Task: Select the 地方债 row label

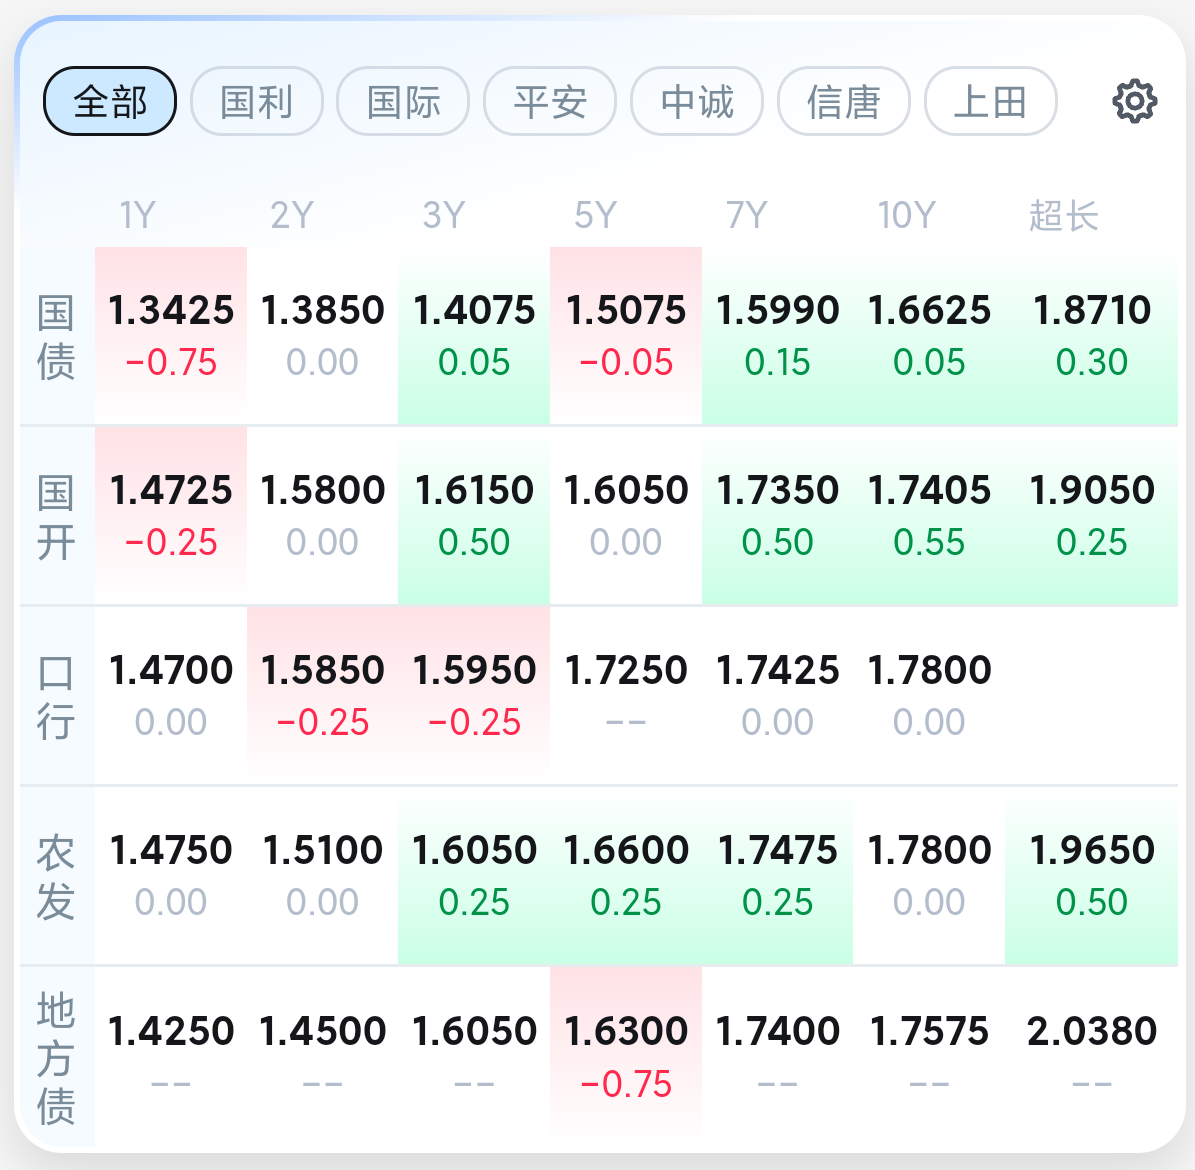Action: [x=56, y=1058]
